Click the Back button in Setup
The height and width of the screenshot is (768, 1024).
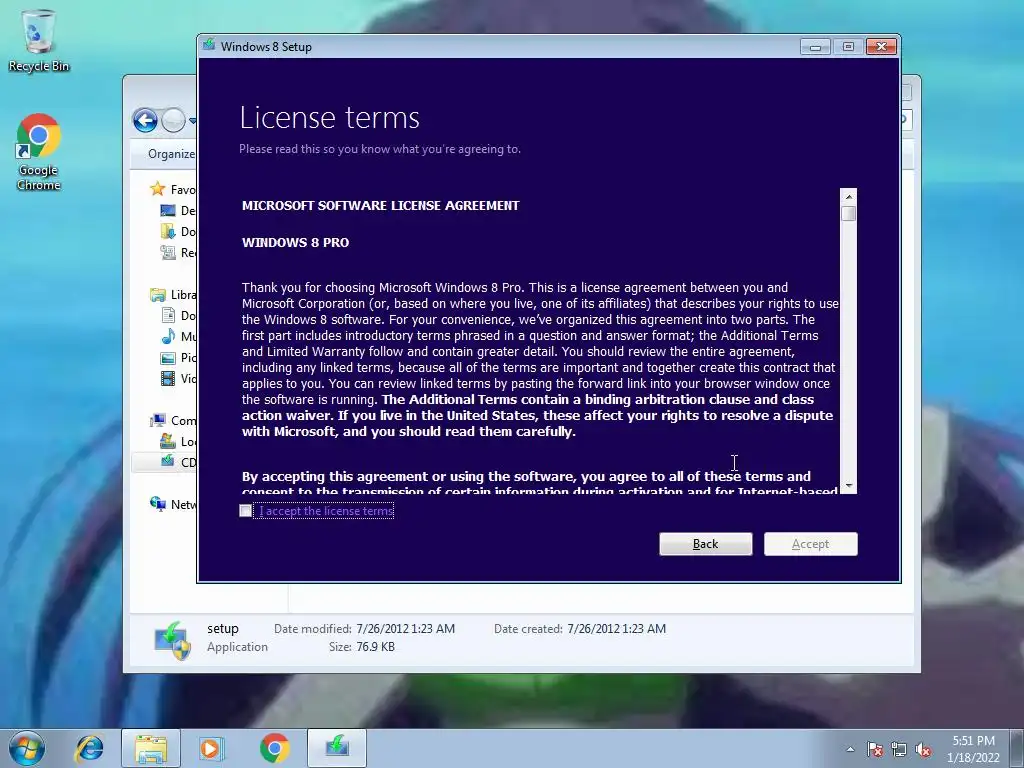coord(705,544)
